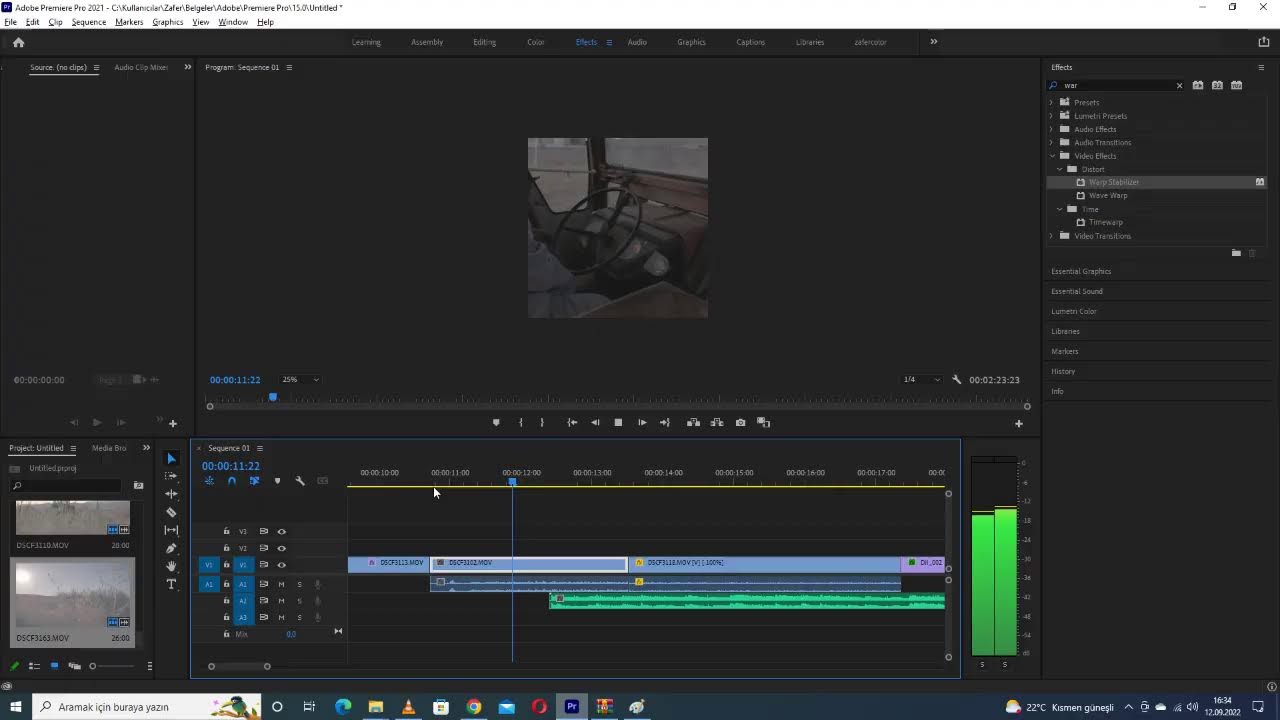Toggle Linked Selection in timeline
1280x720 pixels.
point(254,481)
